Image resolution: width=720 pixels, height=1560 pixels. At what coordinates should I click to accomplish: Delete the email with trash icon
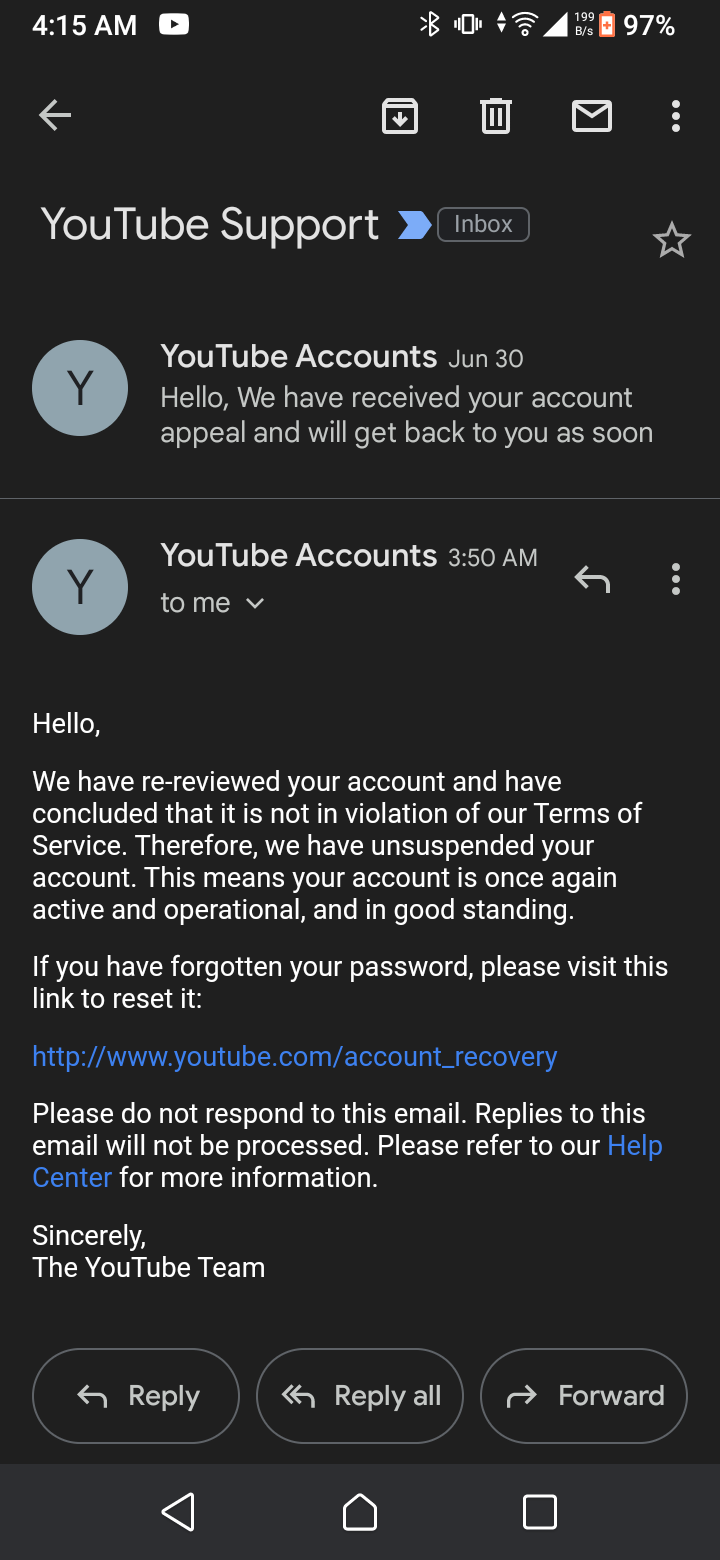click(496, 116)
